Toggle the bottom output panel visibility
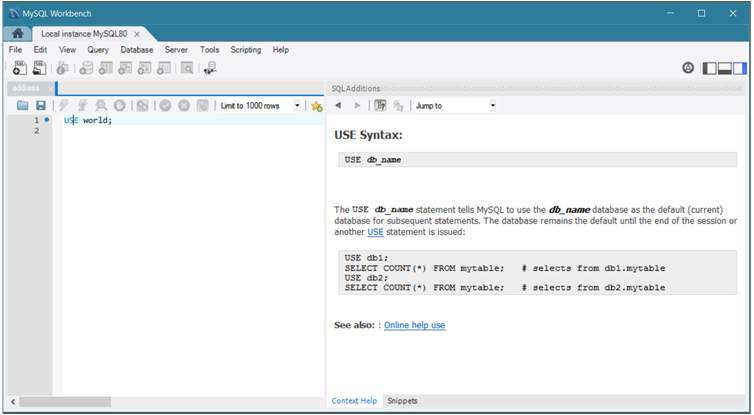This screenshot has width=754, height=415. (724, 68)
